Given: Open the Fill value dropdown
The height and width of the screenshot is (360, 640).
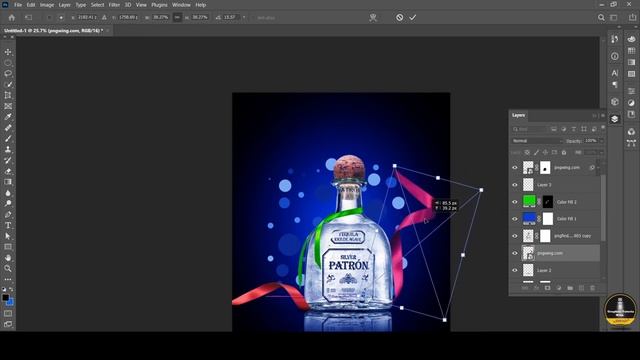Looking at the screenshot, I should (601, 152).
